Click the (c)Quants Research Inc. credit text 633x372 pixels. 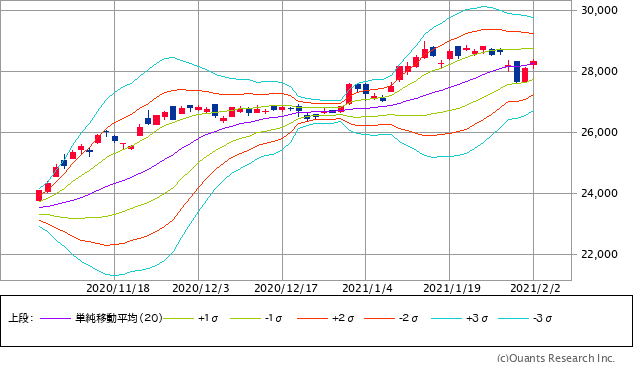pos(556,358)
